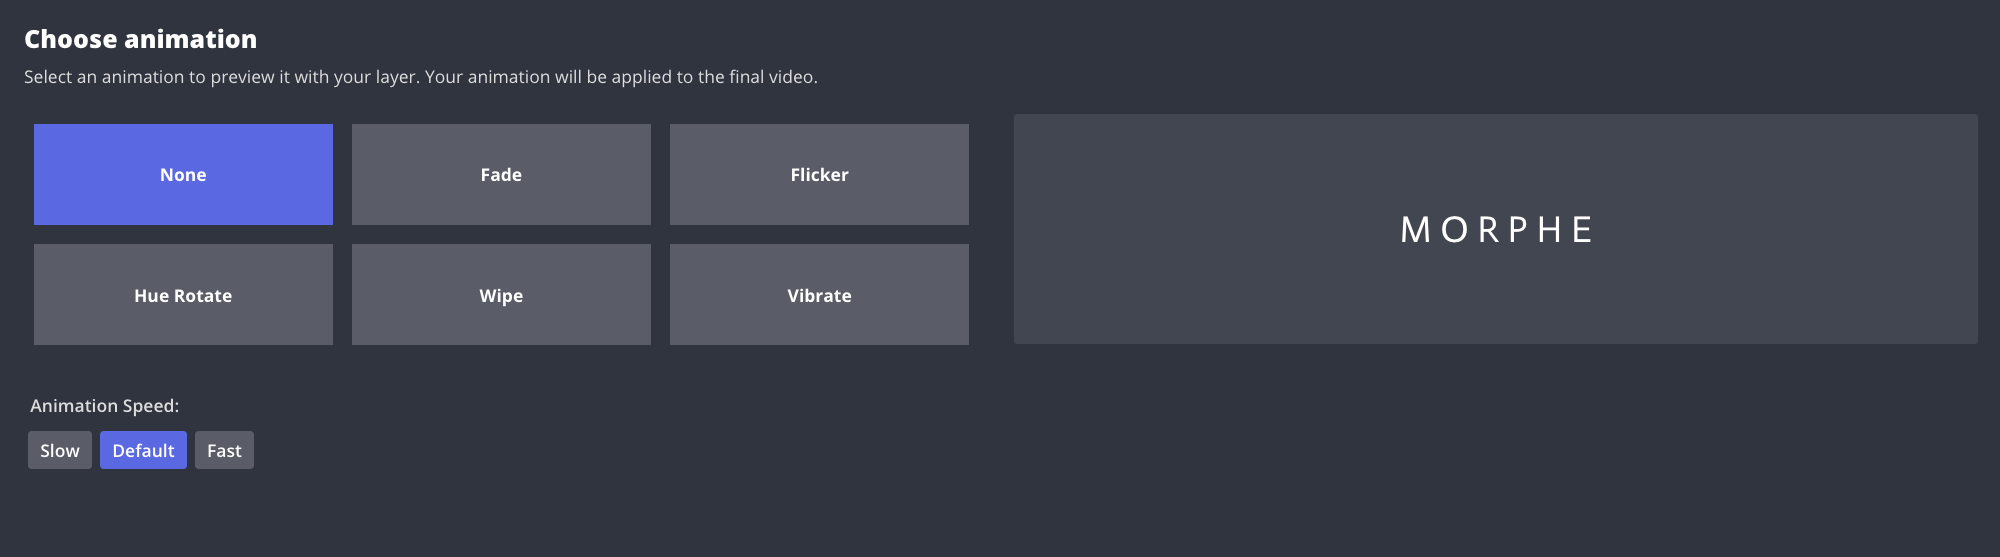Click the animation description text line

click(x=420, y=77)
